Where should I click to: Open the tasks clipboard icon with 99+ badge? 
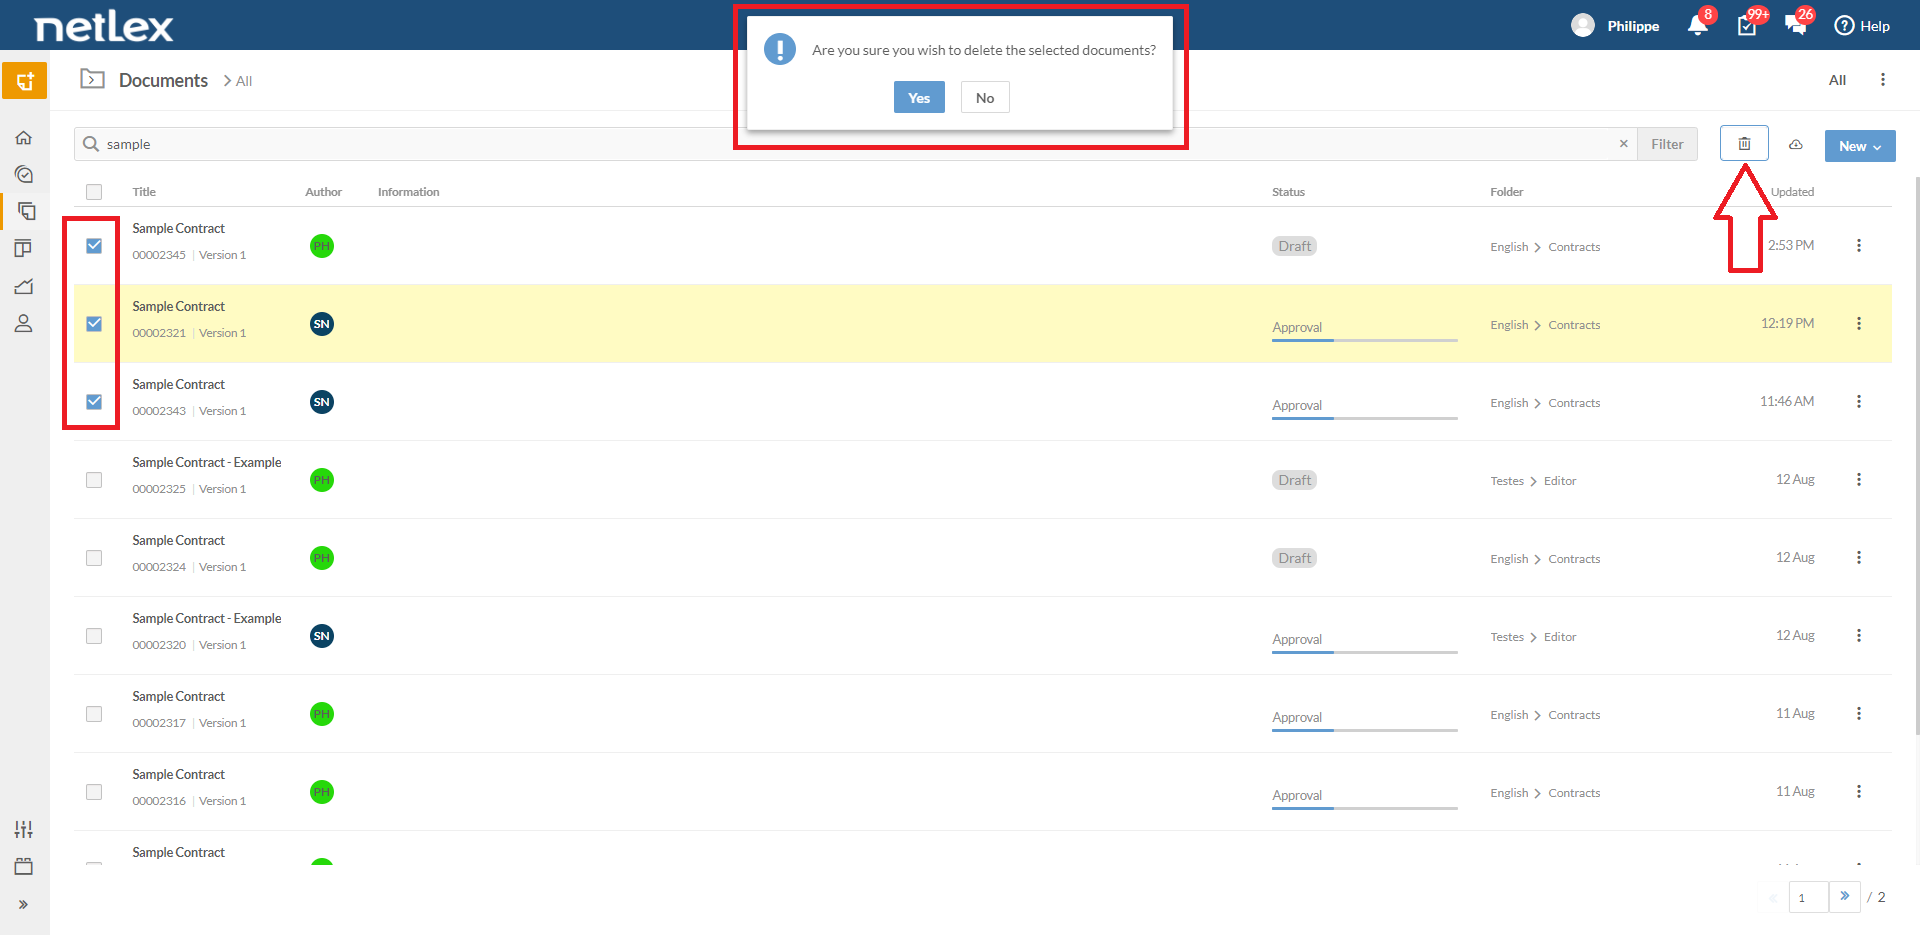1747,26
